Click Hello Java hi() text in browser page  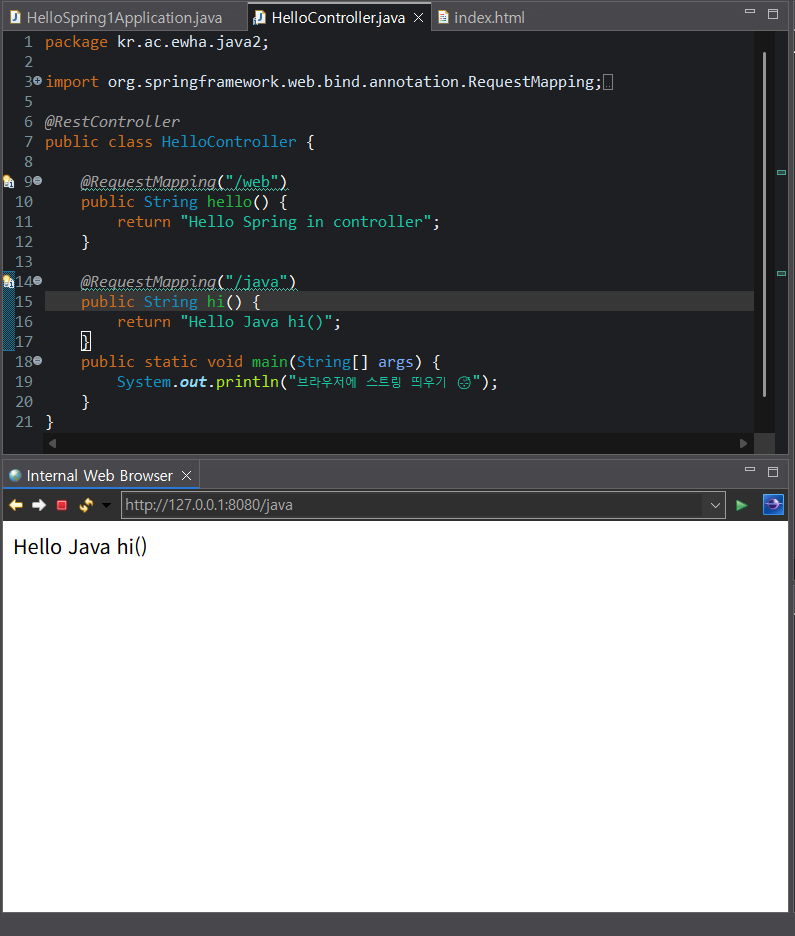tap(80, 547)
